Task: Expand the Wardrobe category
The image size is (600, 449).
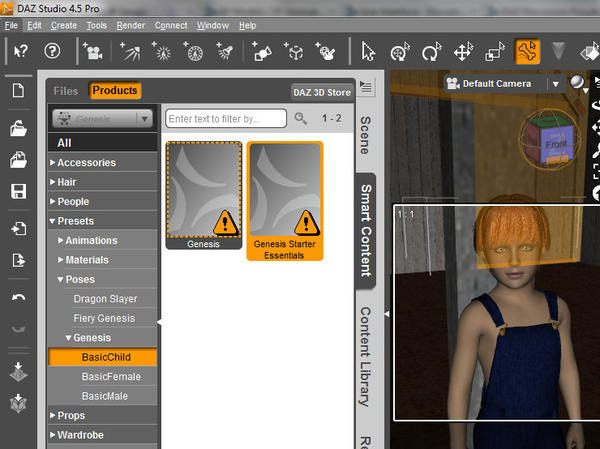Action: pos(53,435)
